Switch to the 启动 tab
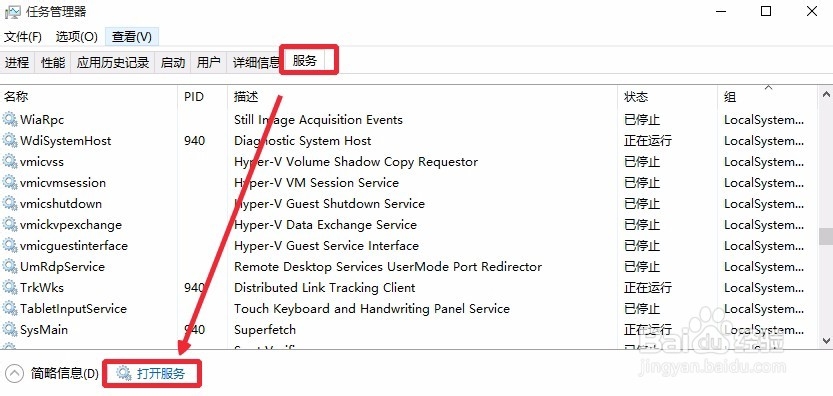Image resolution: width=833 pixels, height=396 pixels. pyautogui.click(x=173, y=63)
